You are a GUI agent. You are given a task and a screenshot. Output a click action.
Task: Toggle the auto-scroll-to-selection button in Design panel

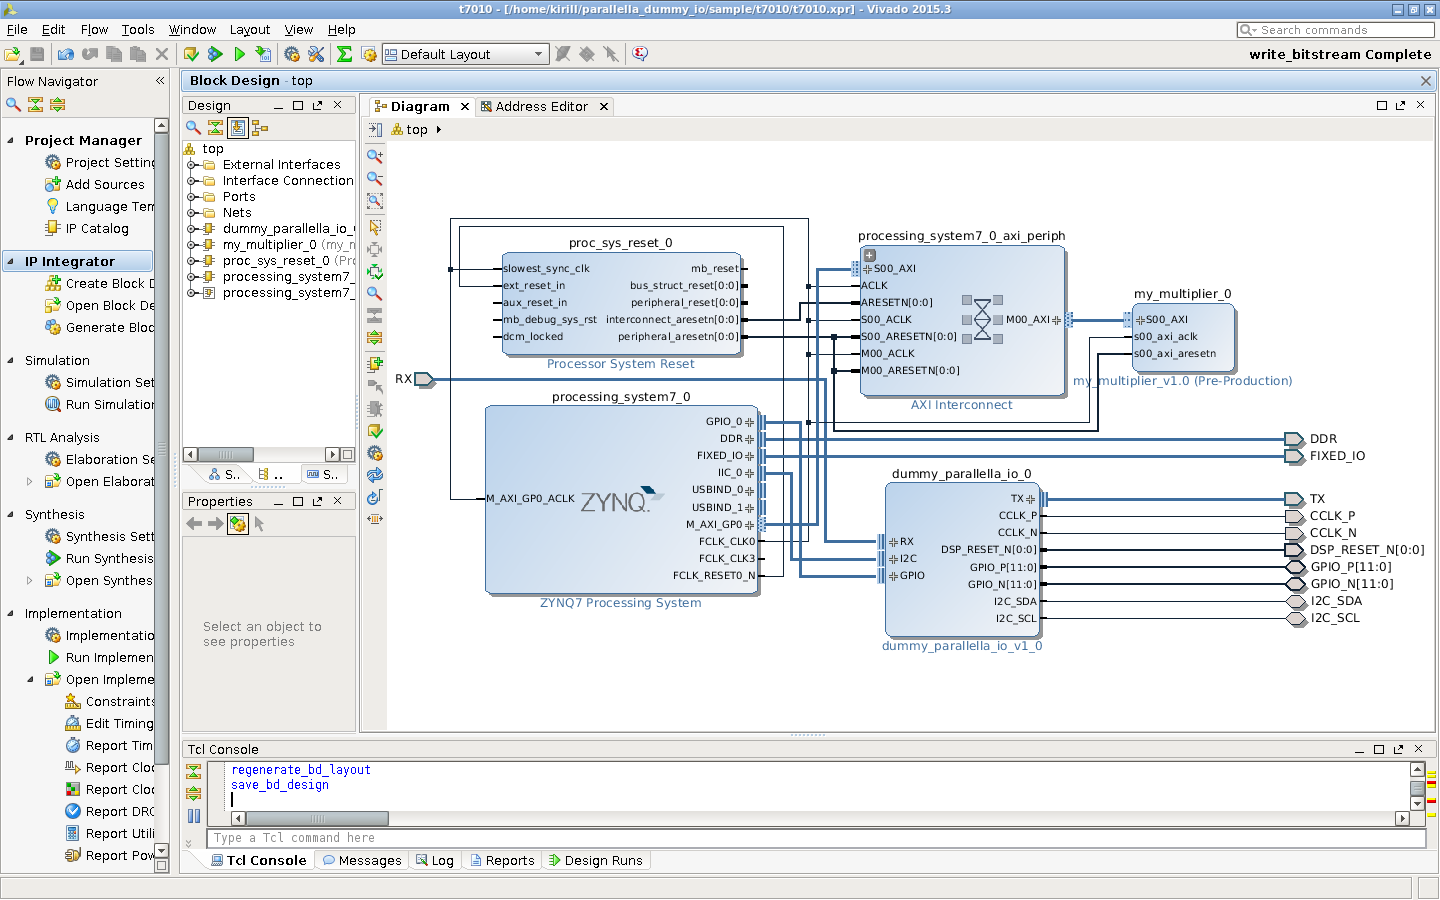pos(238,127)
